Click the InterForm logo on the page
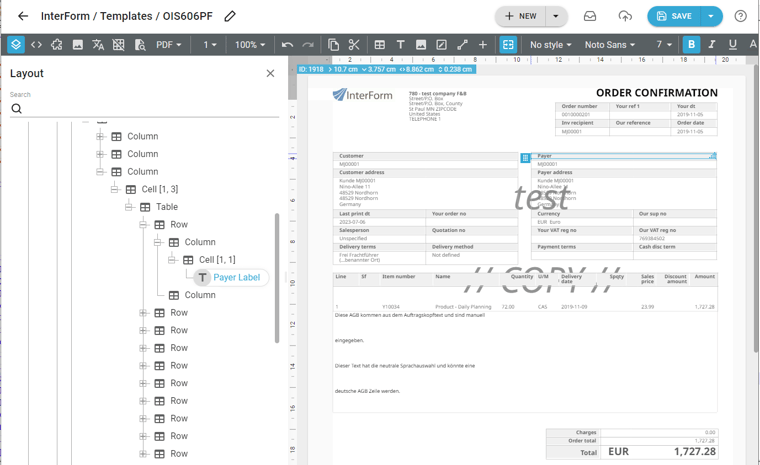This screenshot has width=760, height=465. [363, 95]
